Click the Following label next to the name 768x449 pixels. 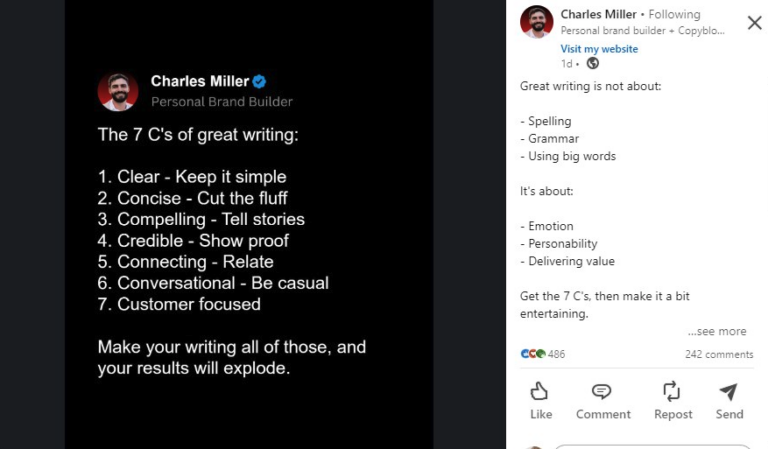click(x=674, y=15)
